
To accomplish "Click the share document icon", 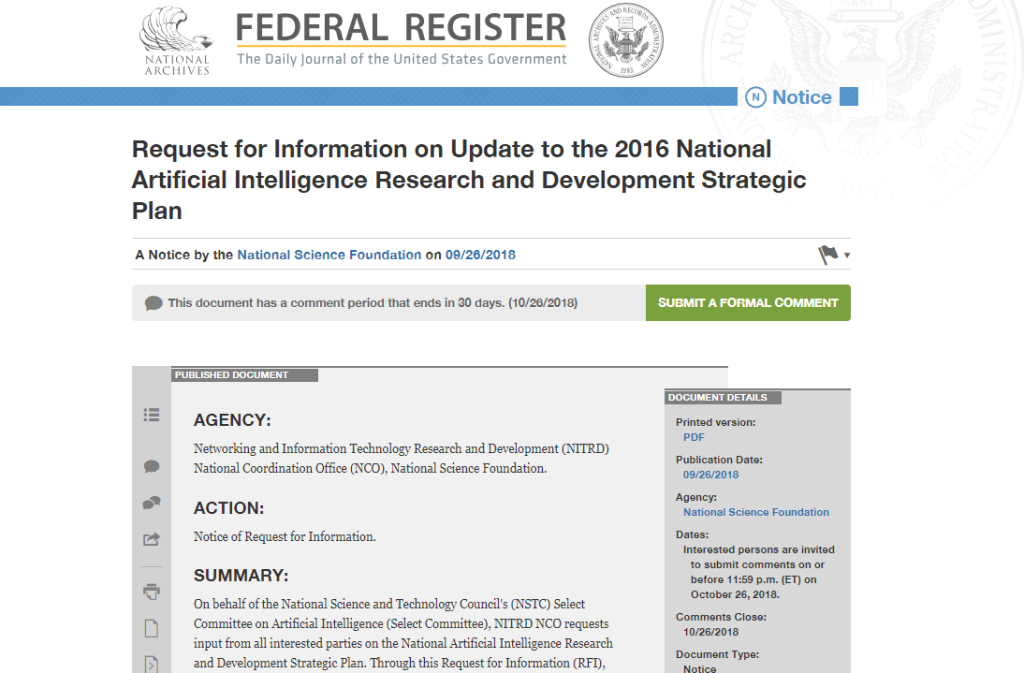I will pyautogui.click(x=151, y=540).
